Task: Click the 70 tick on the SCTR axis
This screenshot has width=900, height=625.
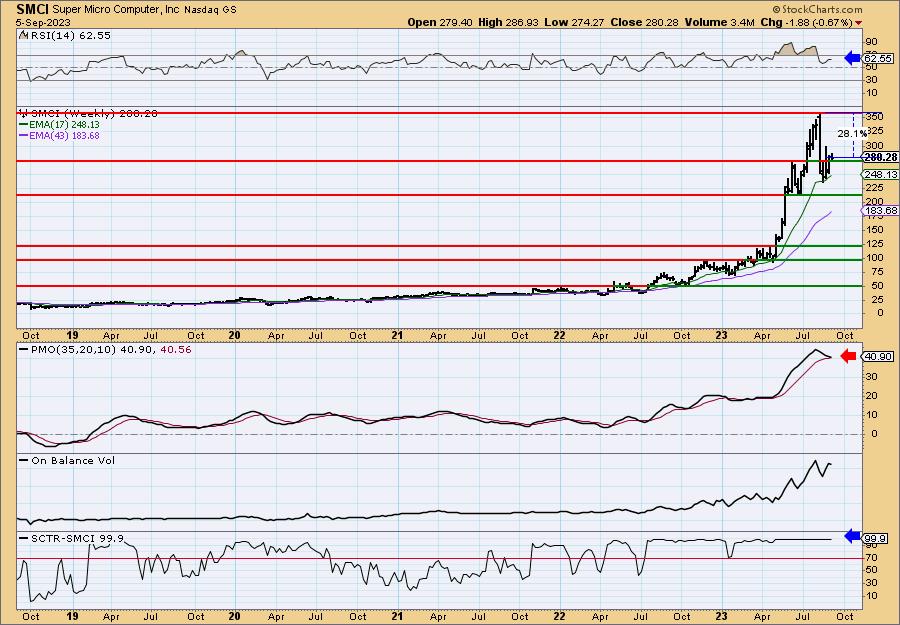Action: 872,557
